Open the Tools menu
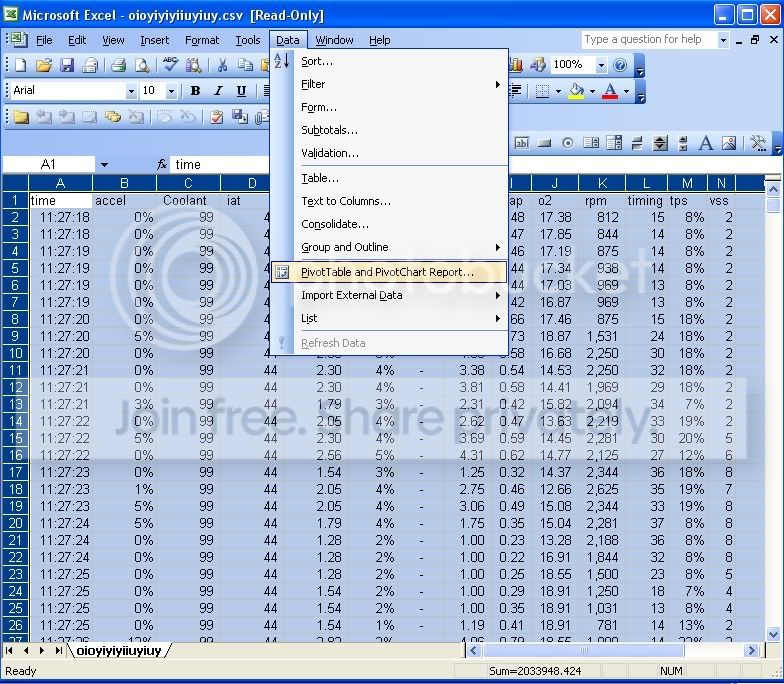 [x=248, y=40]
